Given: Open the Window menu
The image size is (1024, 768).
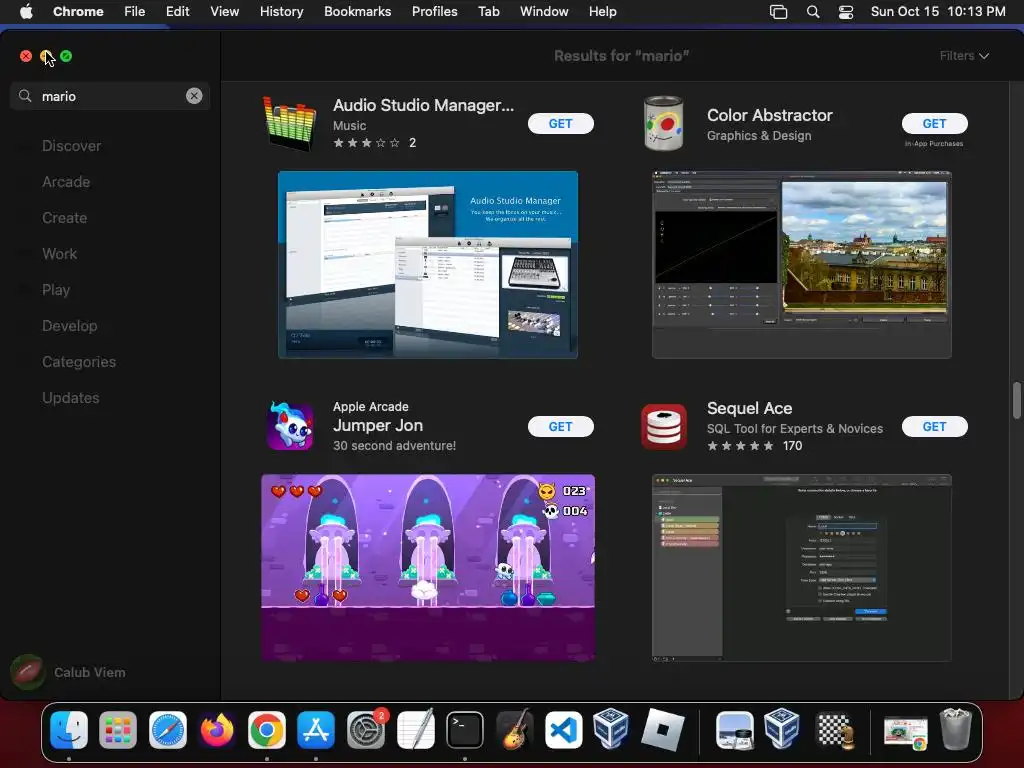Looking at the screenshot, I should point(544,12).
